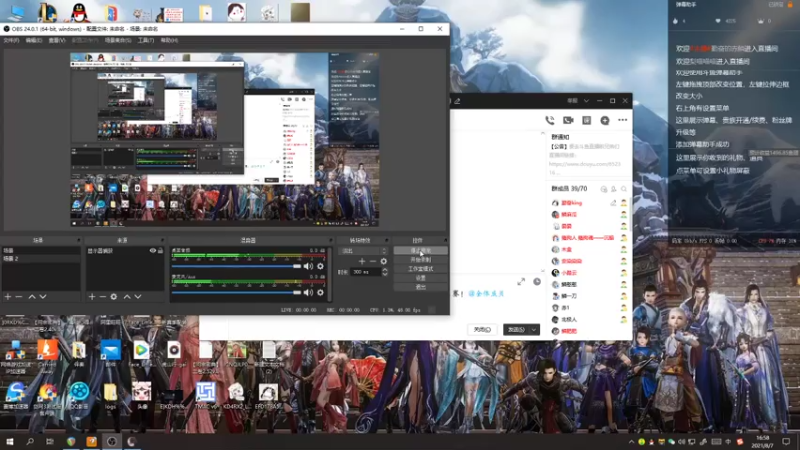Move the selected scene up in the list

[x=32, y=296]
